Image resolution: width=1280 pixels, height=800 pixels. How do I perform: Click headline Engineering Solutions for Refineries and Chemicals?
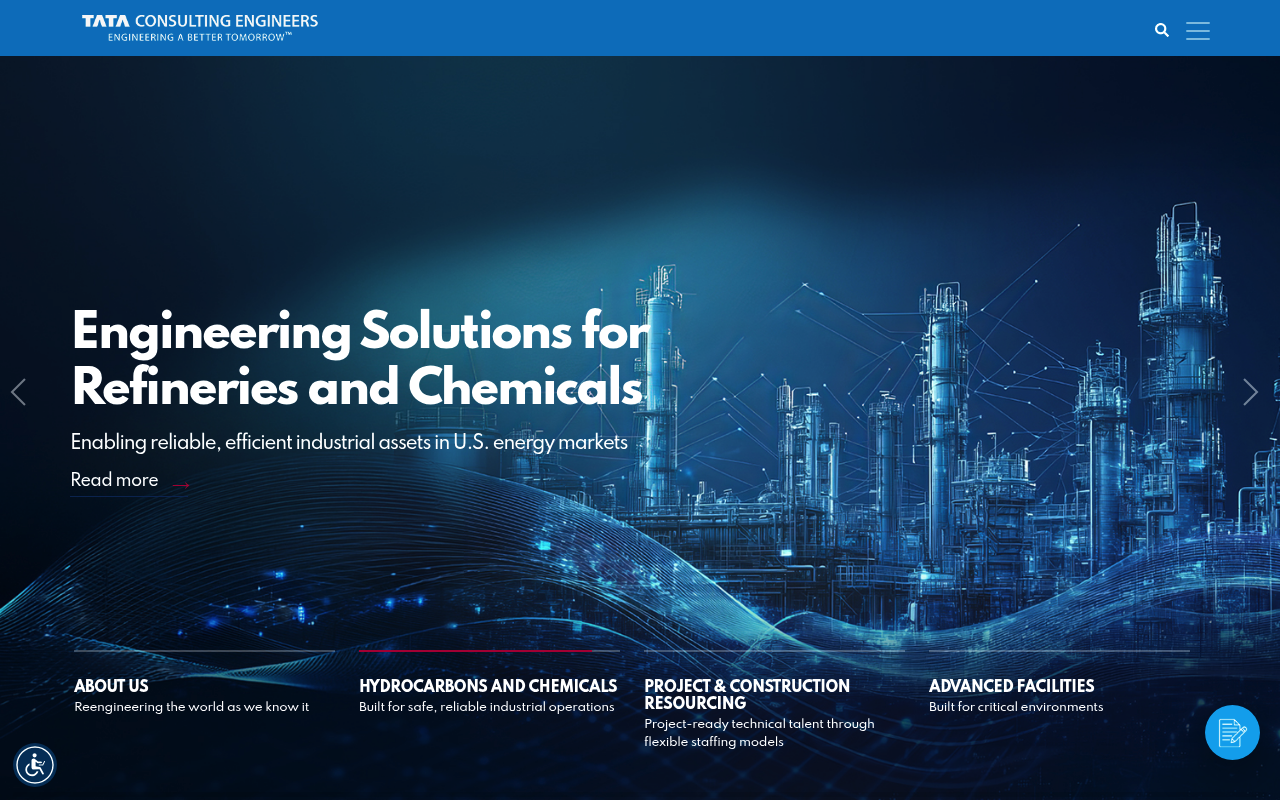point(361,359)
